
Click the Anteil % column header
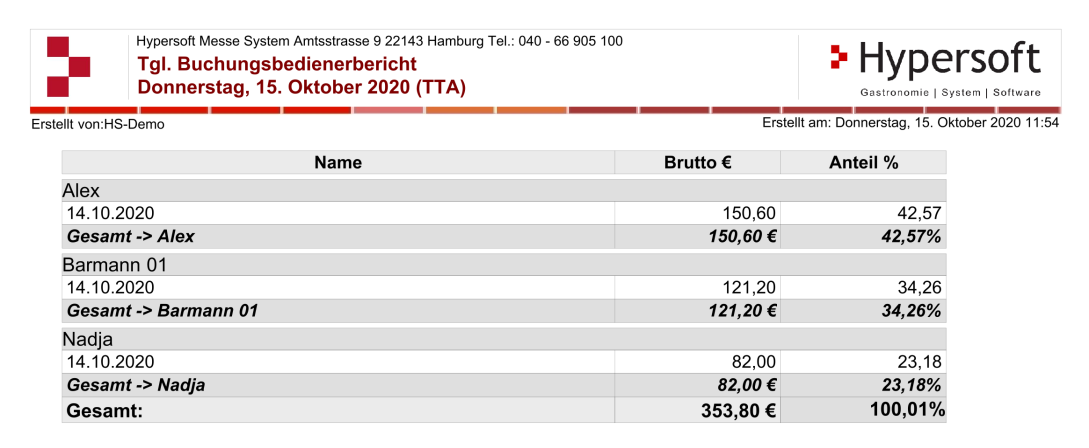(863, 162)
